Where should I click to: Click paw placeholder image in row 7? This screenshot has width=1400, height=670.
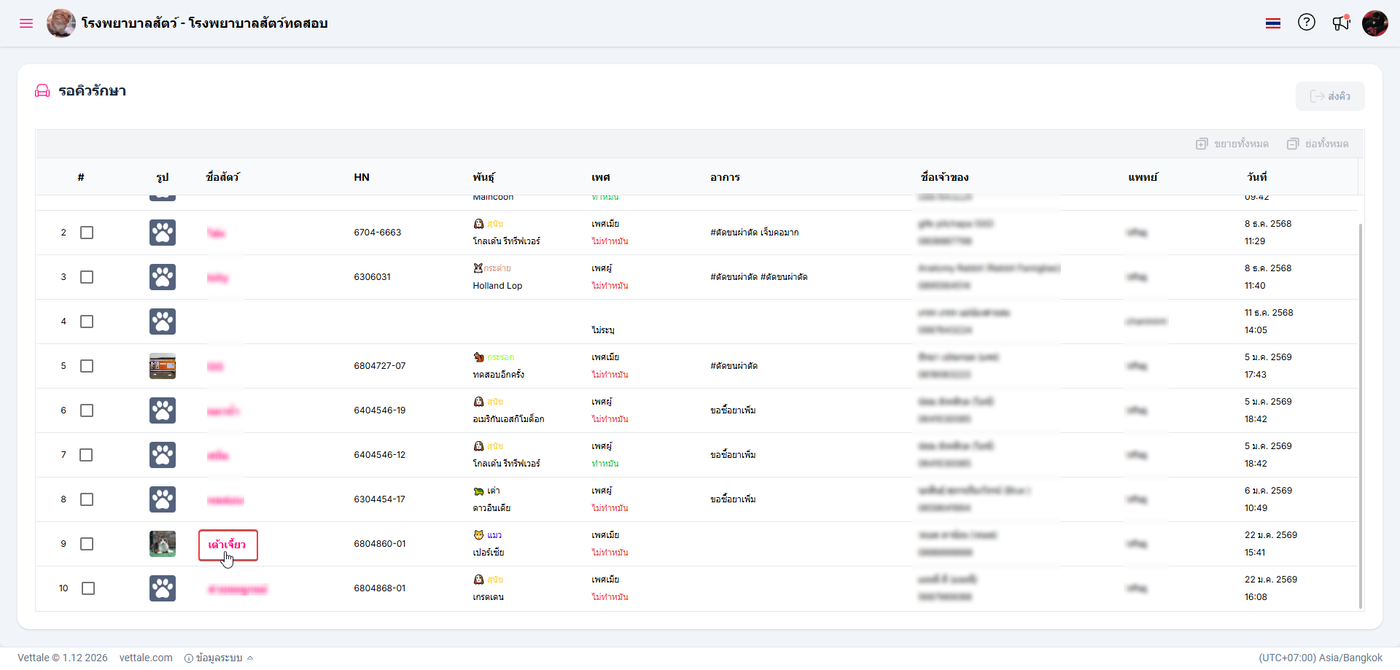(162, 455)
